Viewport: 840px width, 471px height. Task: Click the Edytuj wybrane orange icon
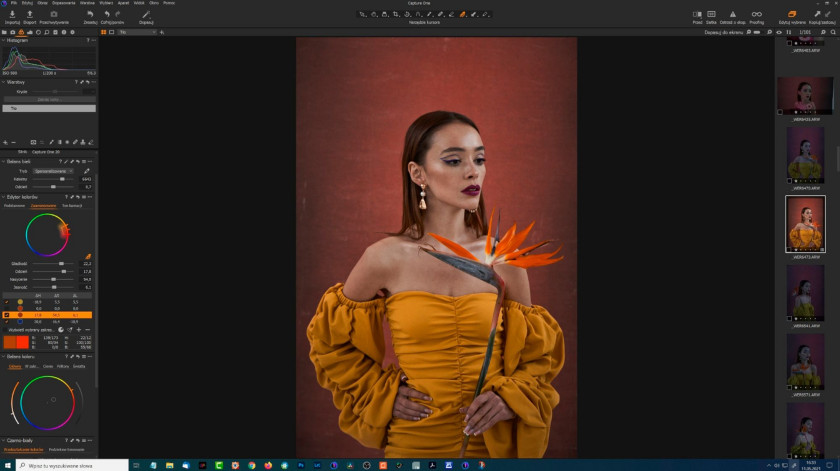click(x=792, y=14)
